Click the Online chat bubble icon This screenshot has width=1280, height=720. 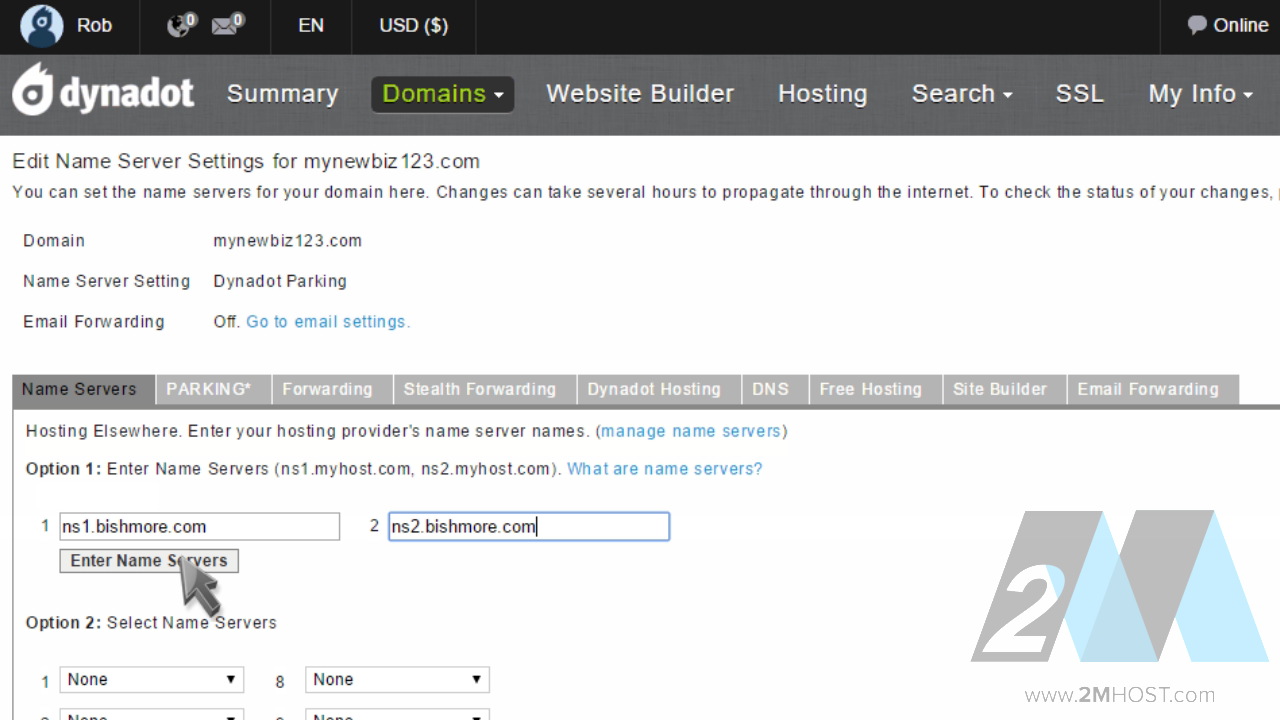tap(1196, 26)
